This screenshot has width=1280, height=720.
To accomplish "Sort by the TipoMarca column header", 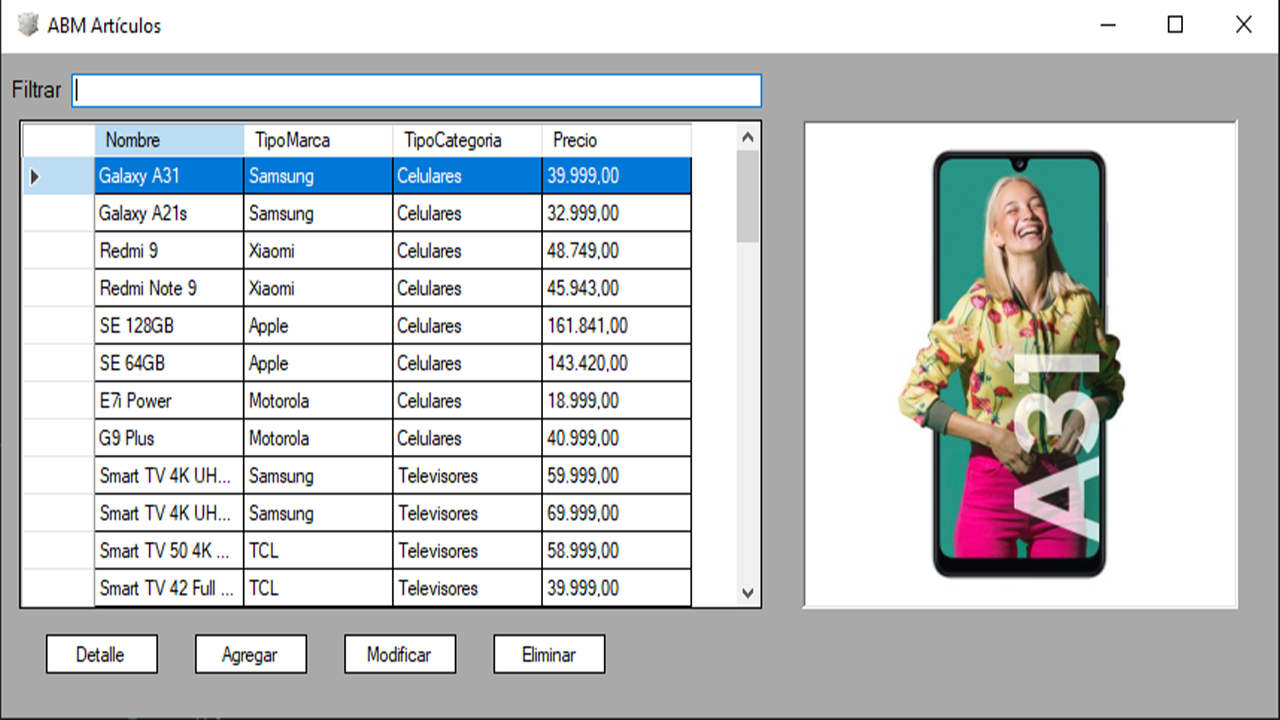I will tap(318, 140).
